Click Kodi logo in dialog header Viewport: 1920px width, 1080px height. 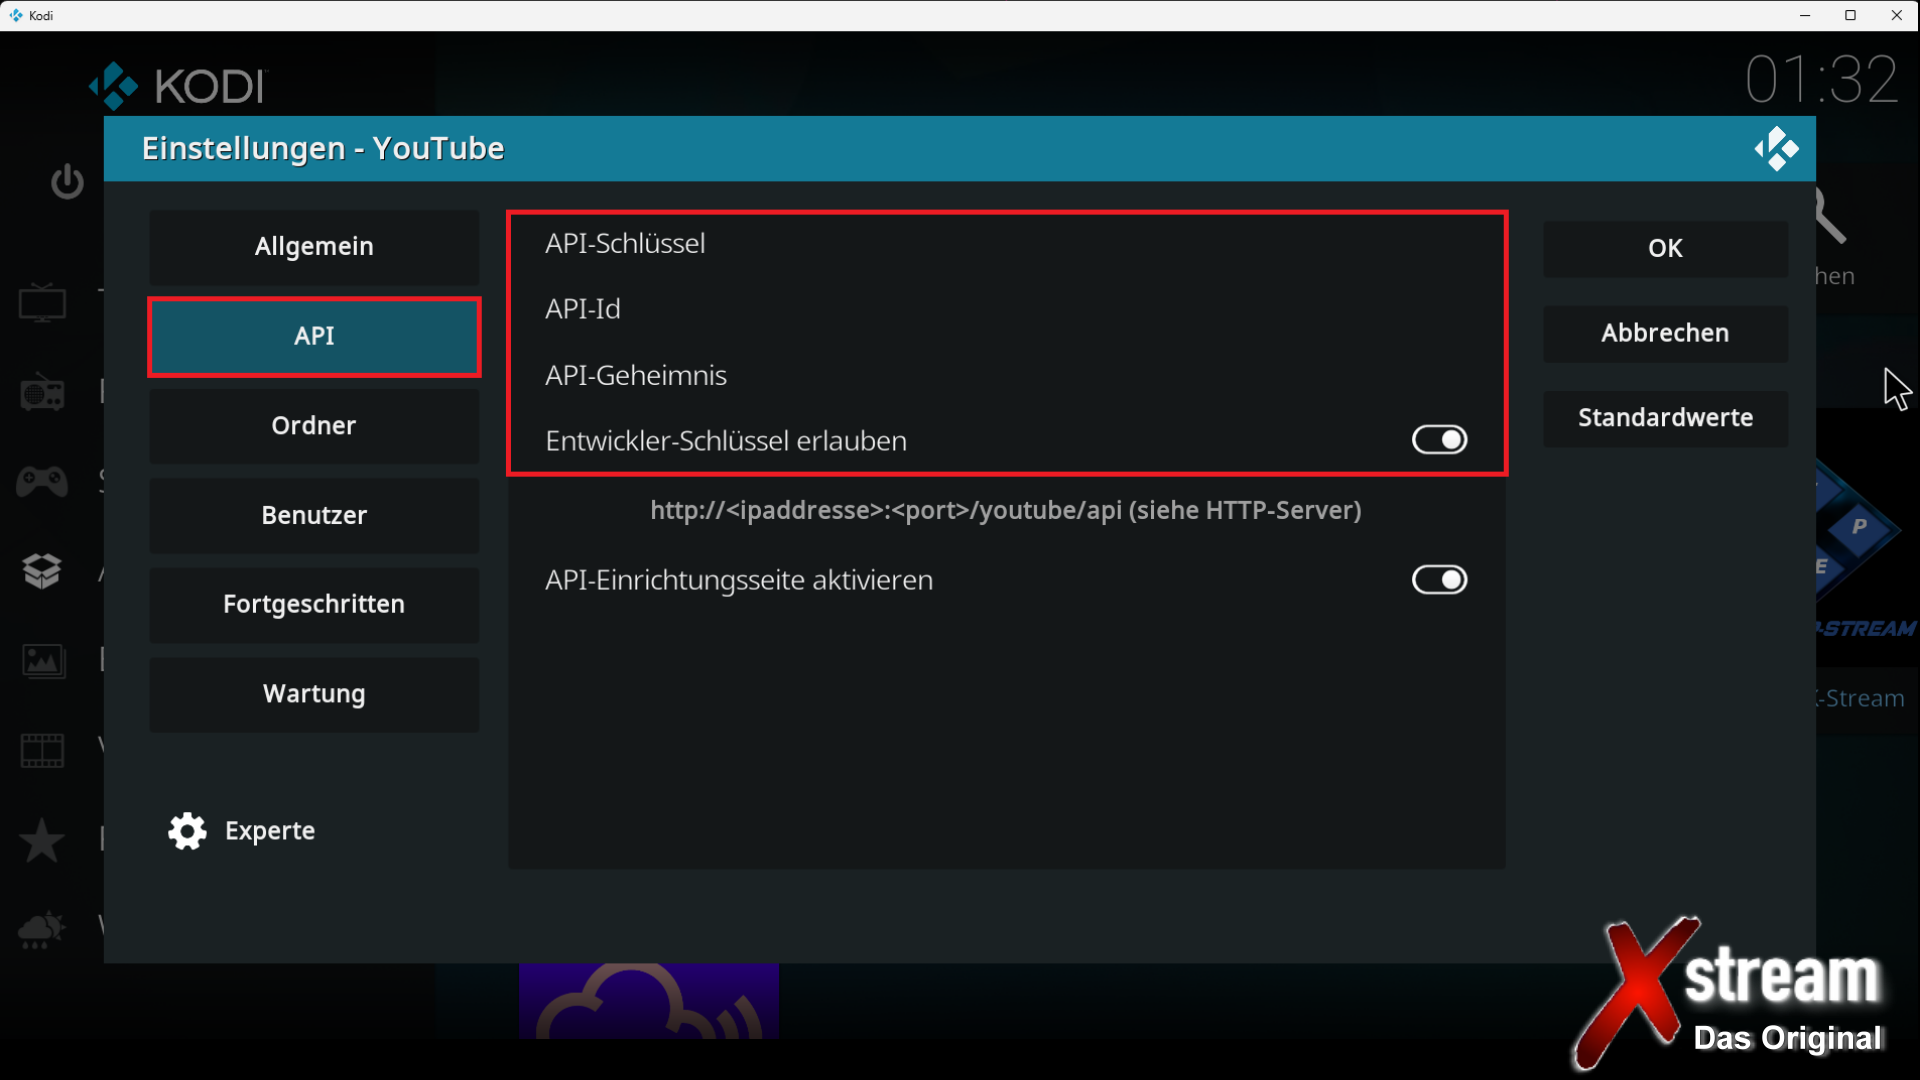(x=1775, y=149)
